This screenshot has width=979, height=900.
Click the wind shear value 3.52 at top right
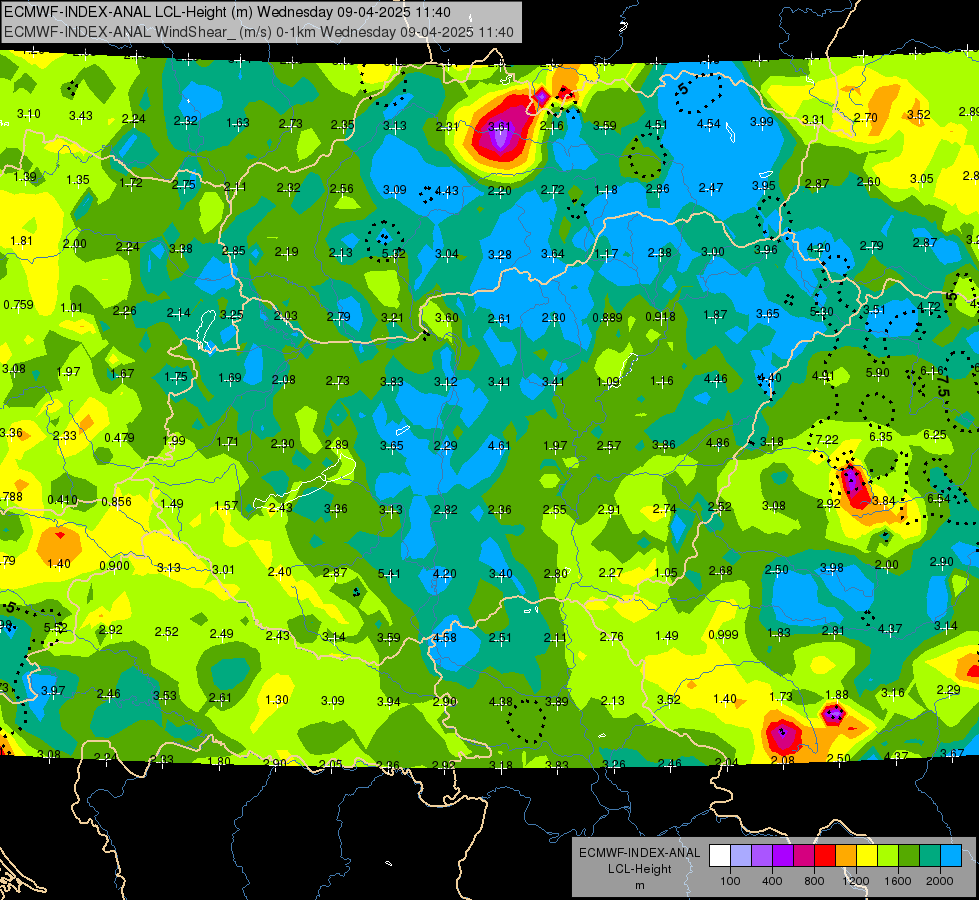tap(918, 115)
